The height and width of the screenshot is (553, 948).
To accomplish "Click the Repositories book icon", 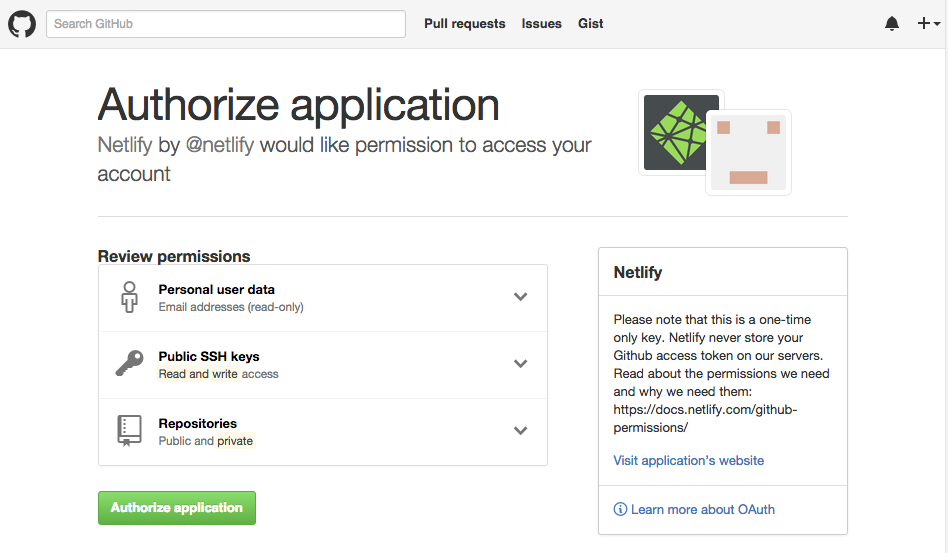I will [129, 431].
